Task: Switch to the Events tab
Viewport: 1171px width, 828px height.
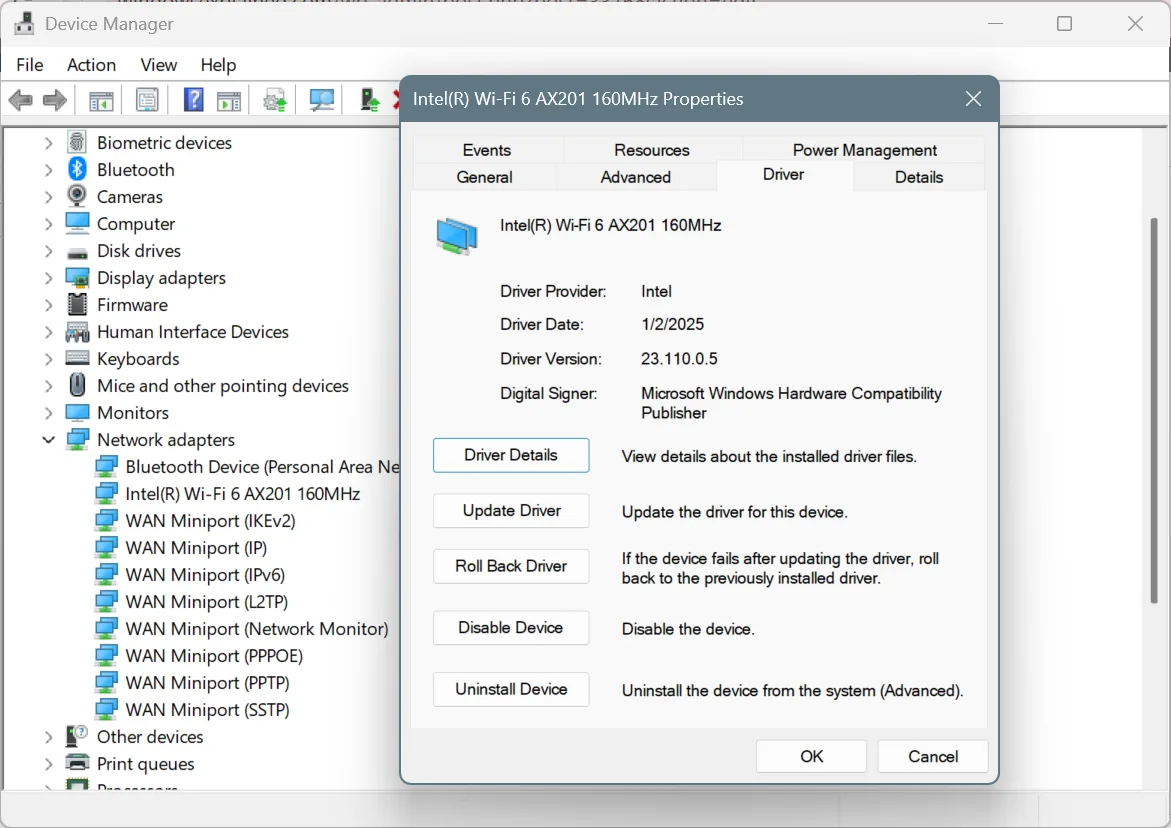Action: [487, 149]
